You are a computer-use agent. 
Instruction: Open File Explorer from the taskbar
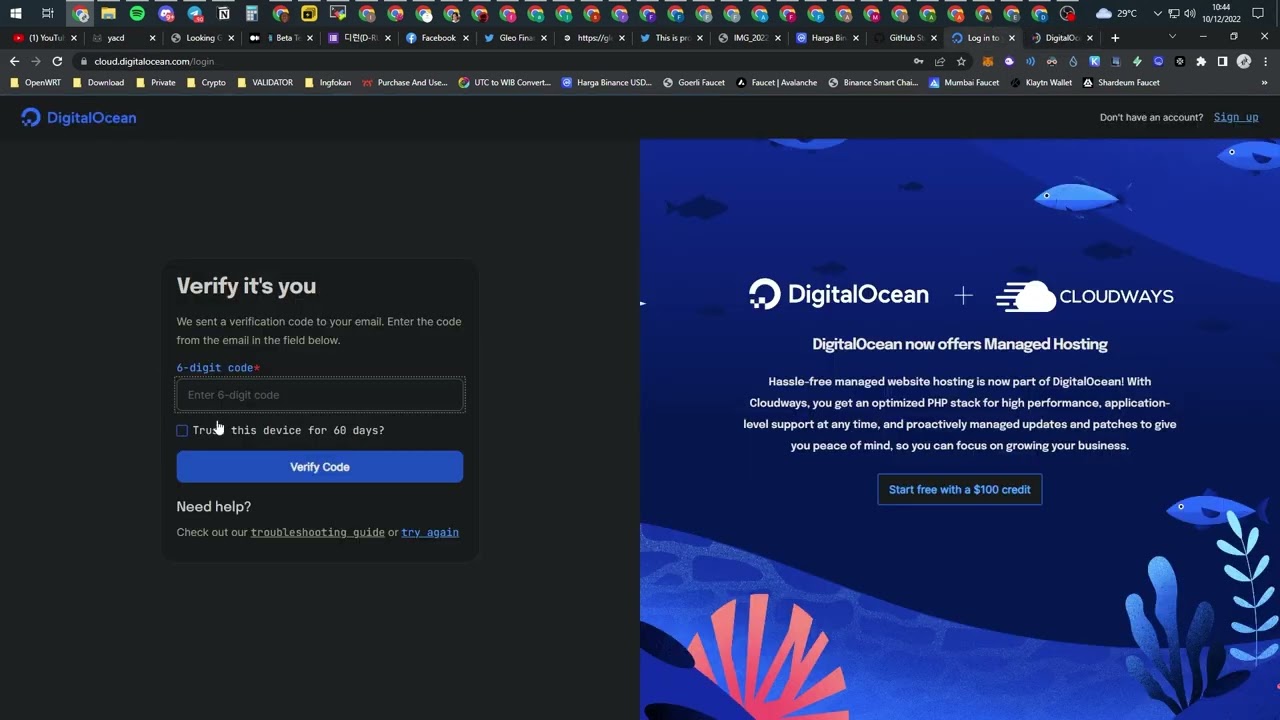point(108,14)
